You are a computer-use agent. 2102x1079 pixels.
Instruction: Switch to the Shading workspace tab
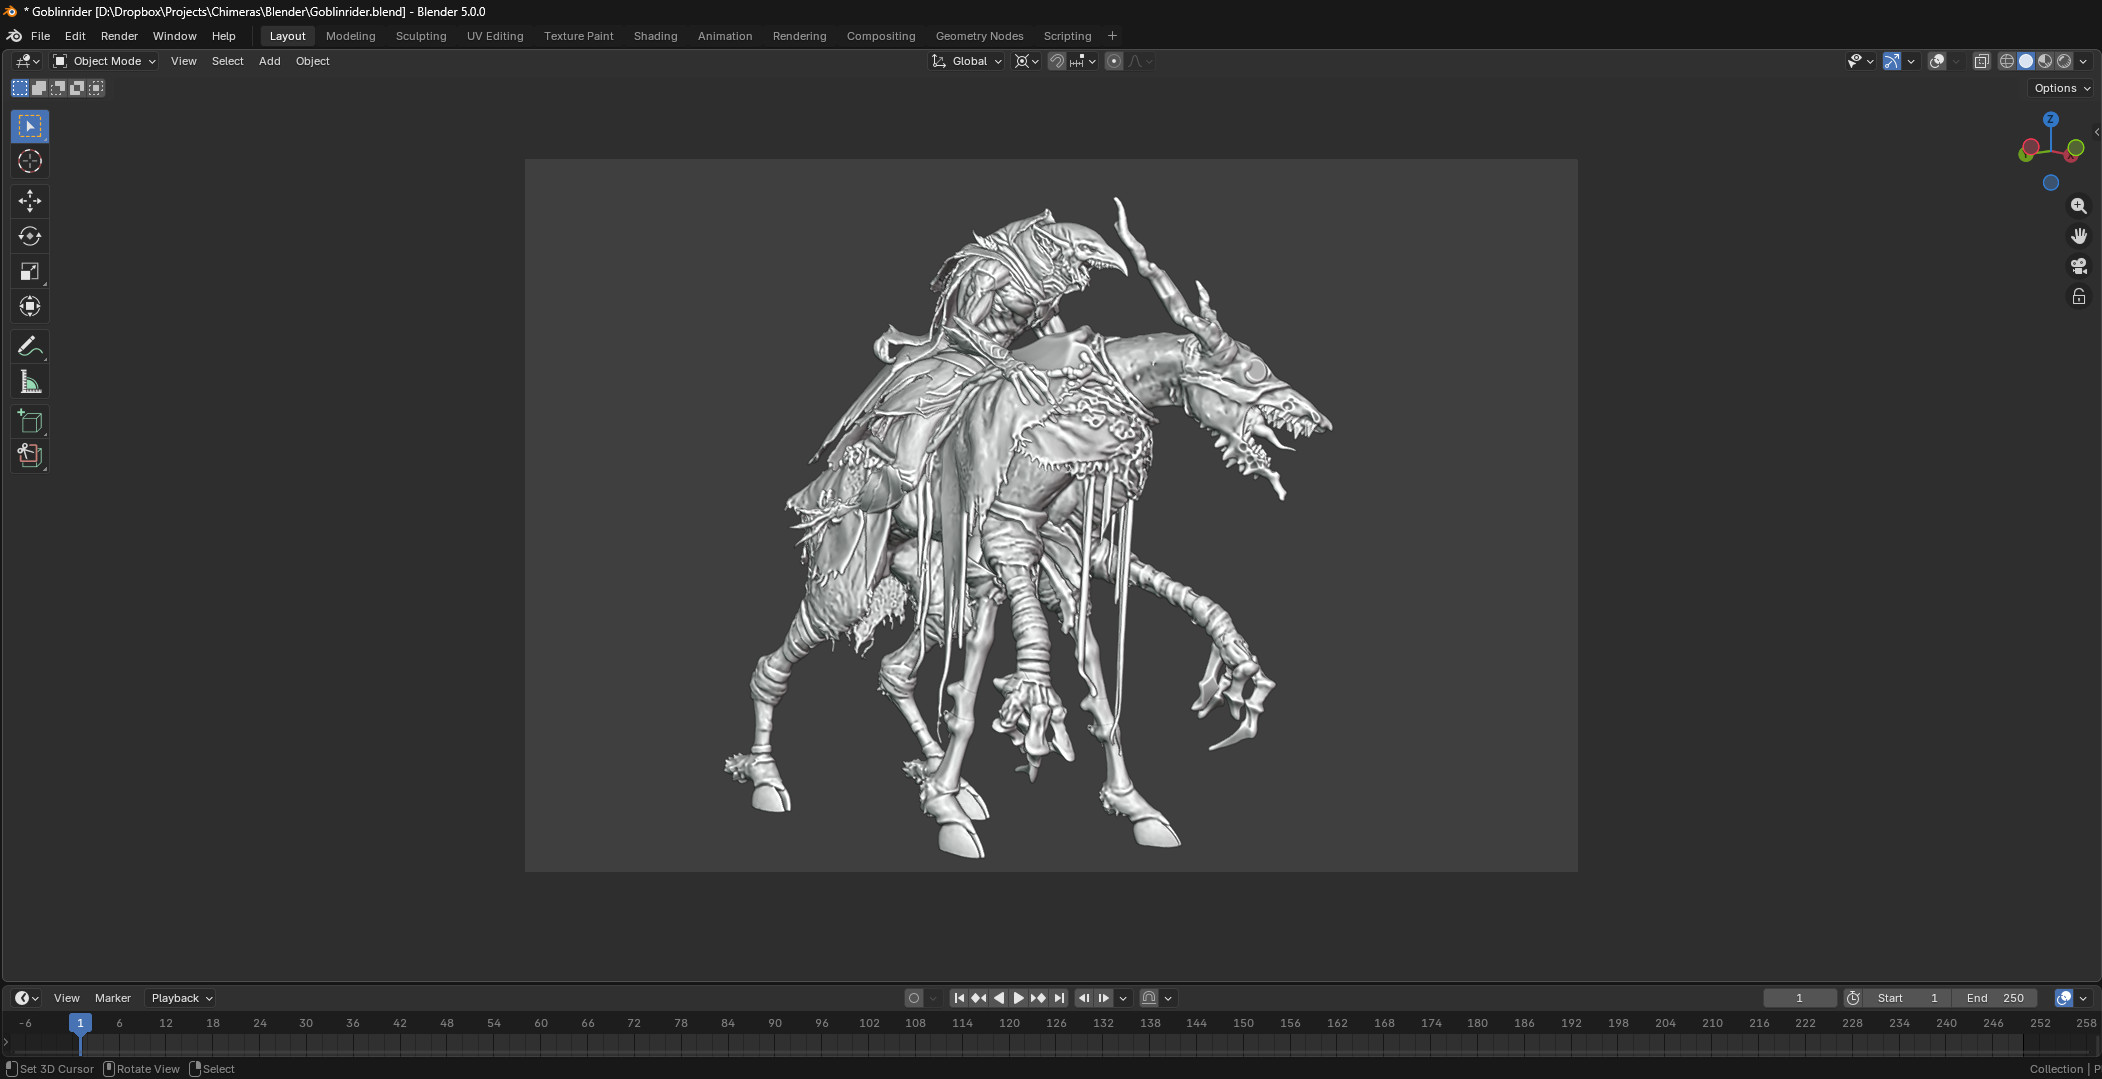(655, 36)
